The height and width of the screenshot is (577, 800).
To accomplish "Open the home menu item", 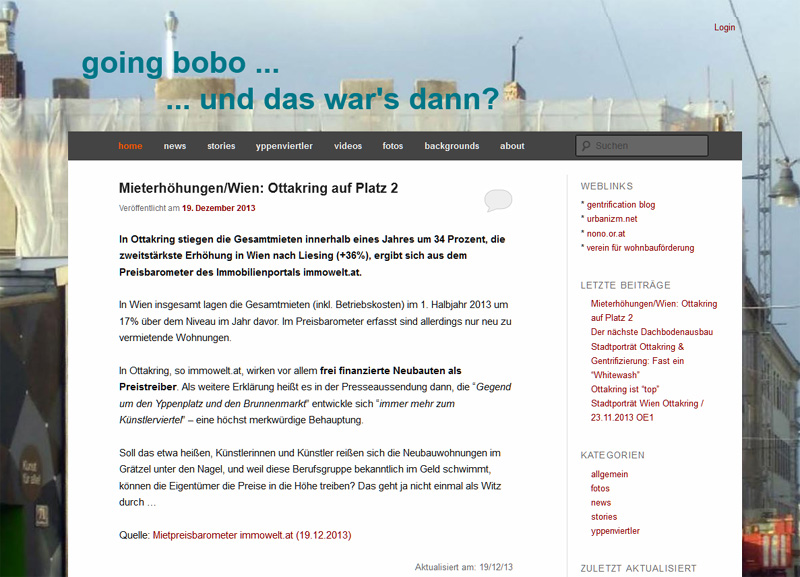I will 130,146.
